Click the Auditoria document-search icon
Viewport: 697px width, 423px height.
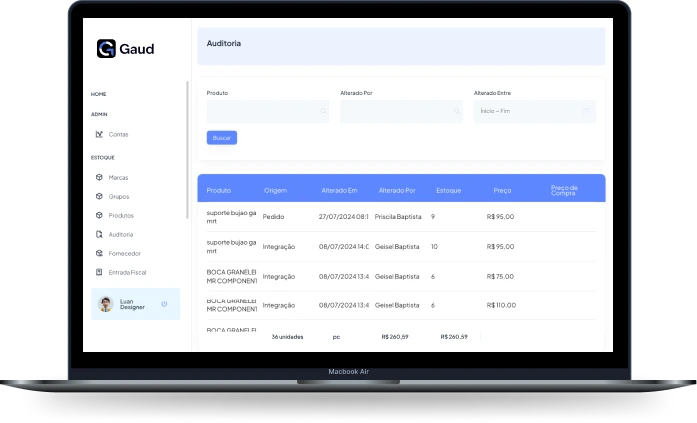pos(99,234)
